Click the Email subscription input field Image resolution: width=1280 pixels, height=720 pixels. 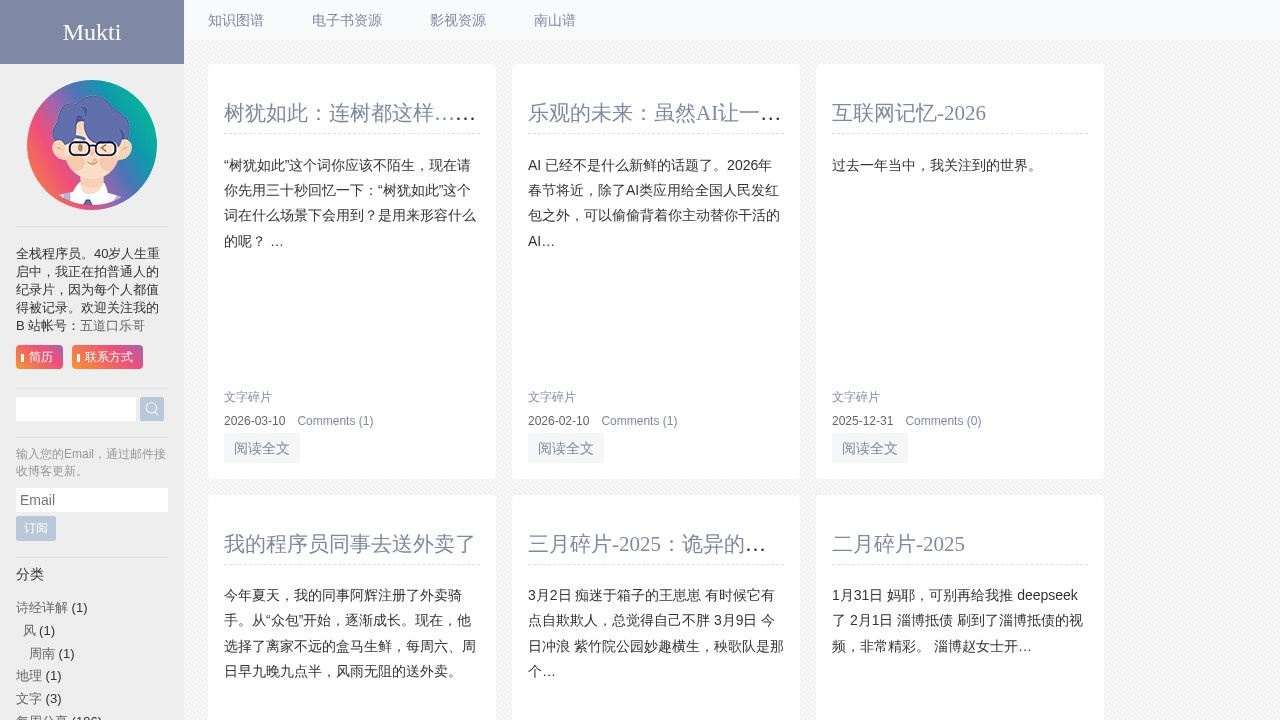click(92, 500)
